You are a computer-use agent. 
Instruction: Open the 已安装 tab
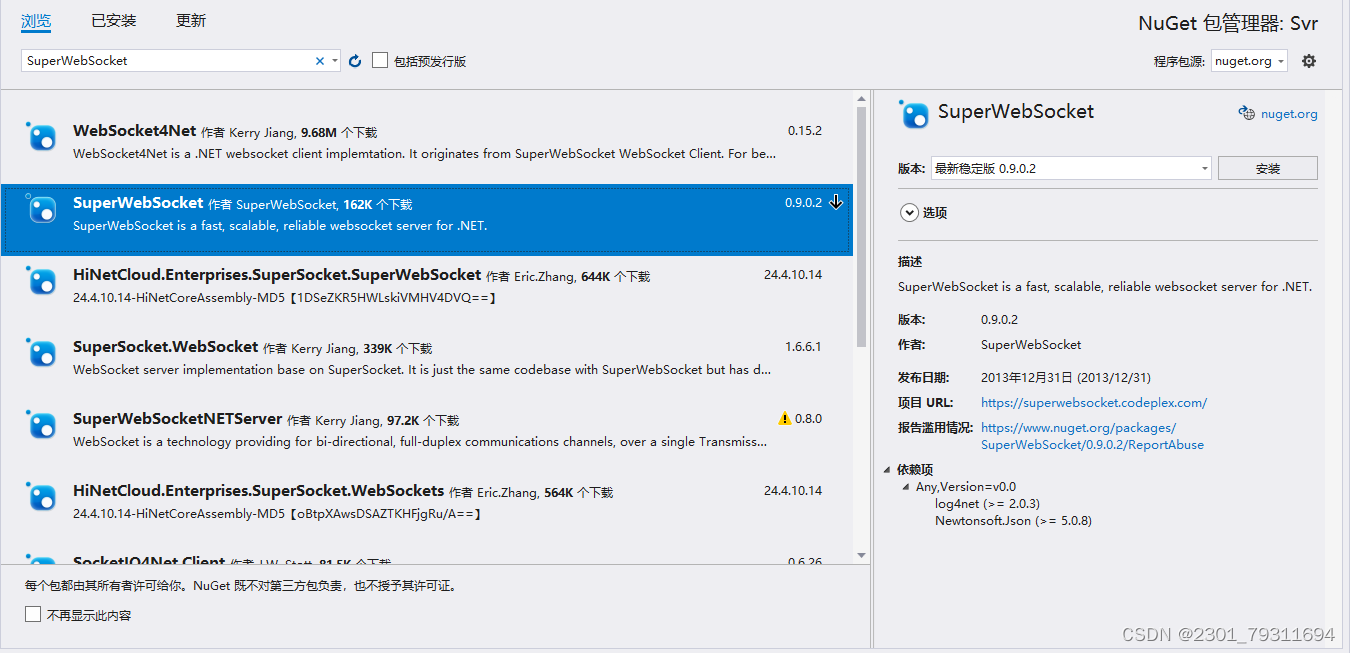coord(114,20)
